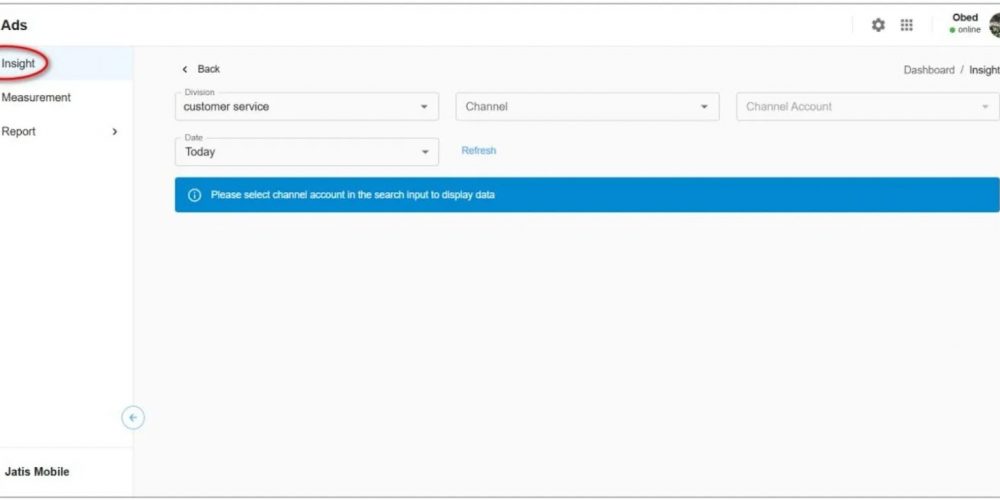Select Insight in the sidebar
The width and height of the screenshot is (1000, 500).
(19, 64)
